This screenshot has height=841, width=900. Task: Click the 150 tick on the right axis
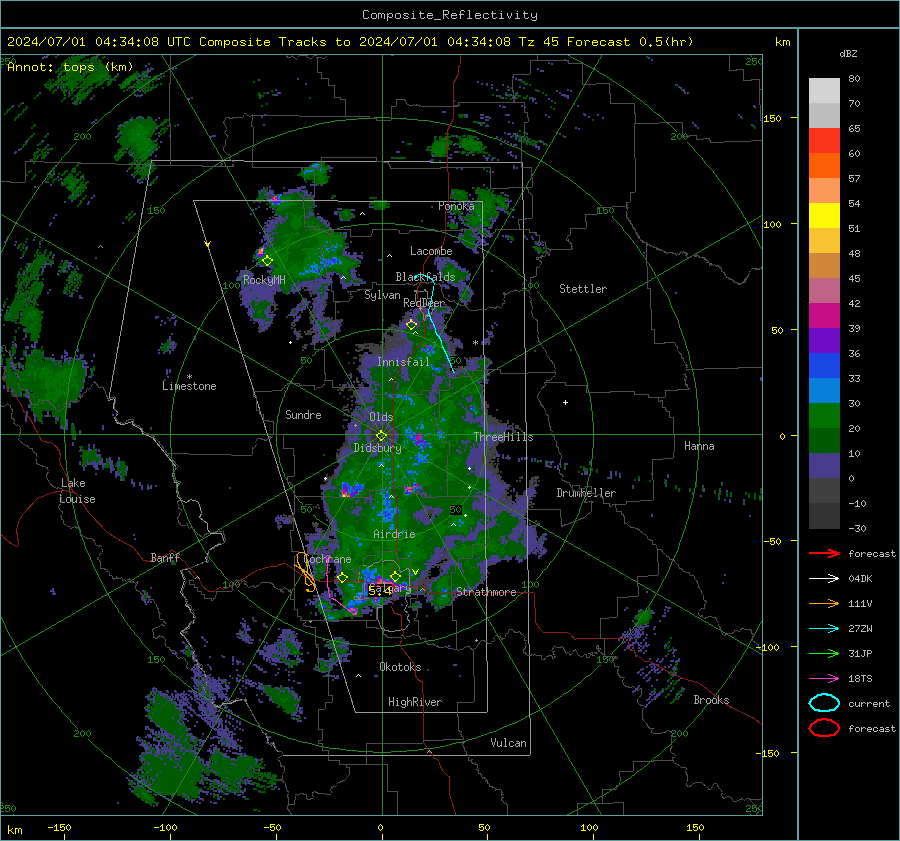[772, 118]
